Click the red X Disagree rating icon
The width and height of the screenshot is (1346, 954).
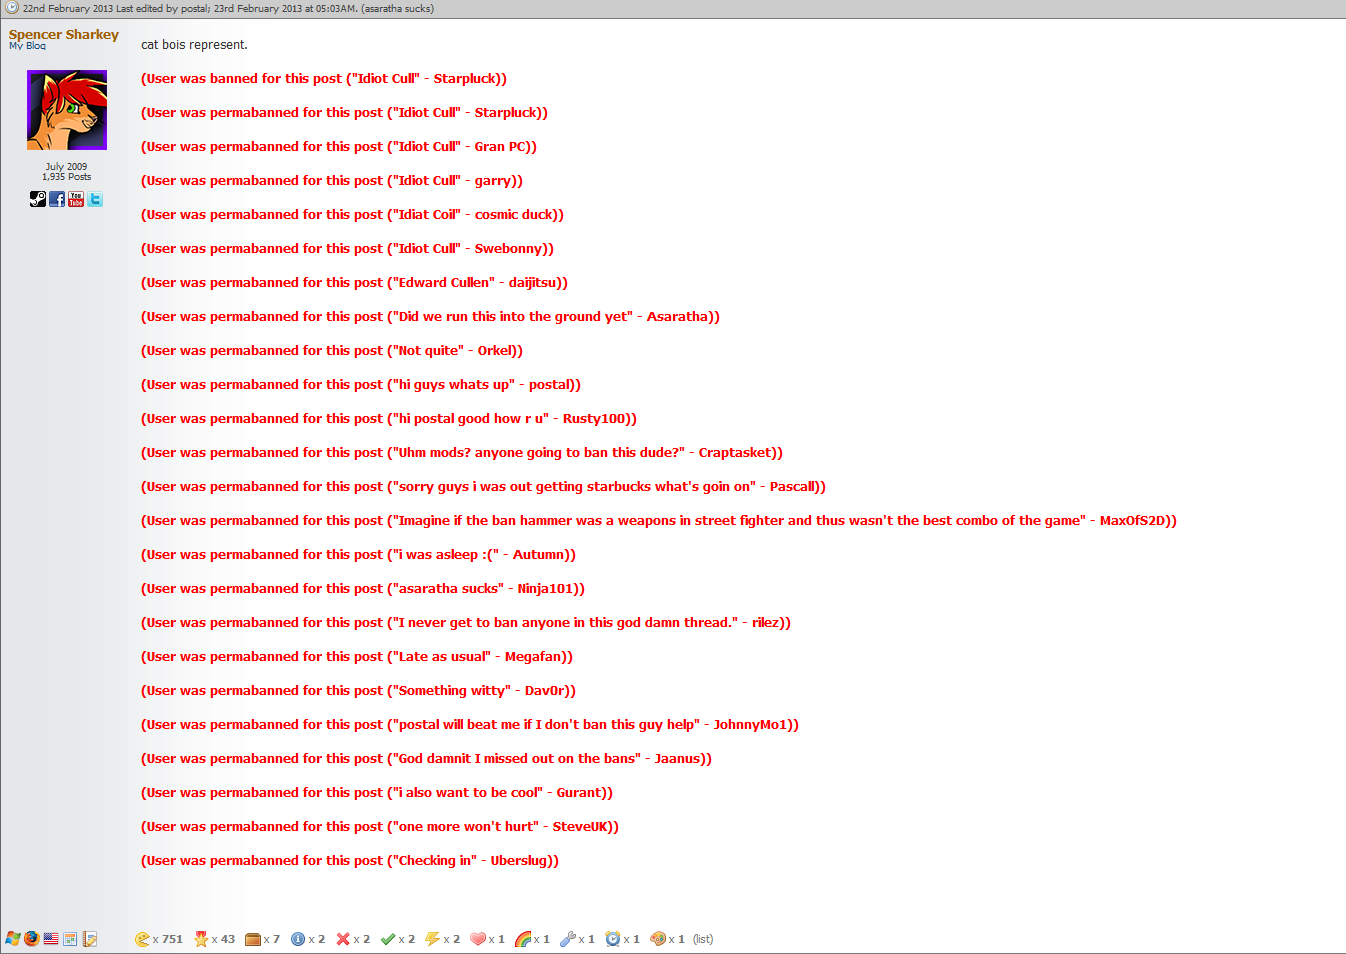[x=343, y=939]
